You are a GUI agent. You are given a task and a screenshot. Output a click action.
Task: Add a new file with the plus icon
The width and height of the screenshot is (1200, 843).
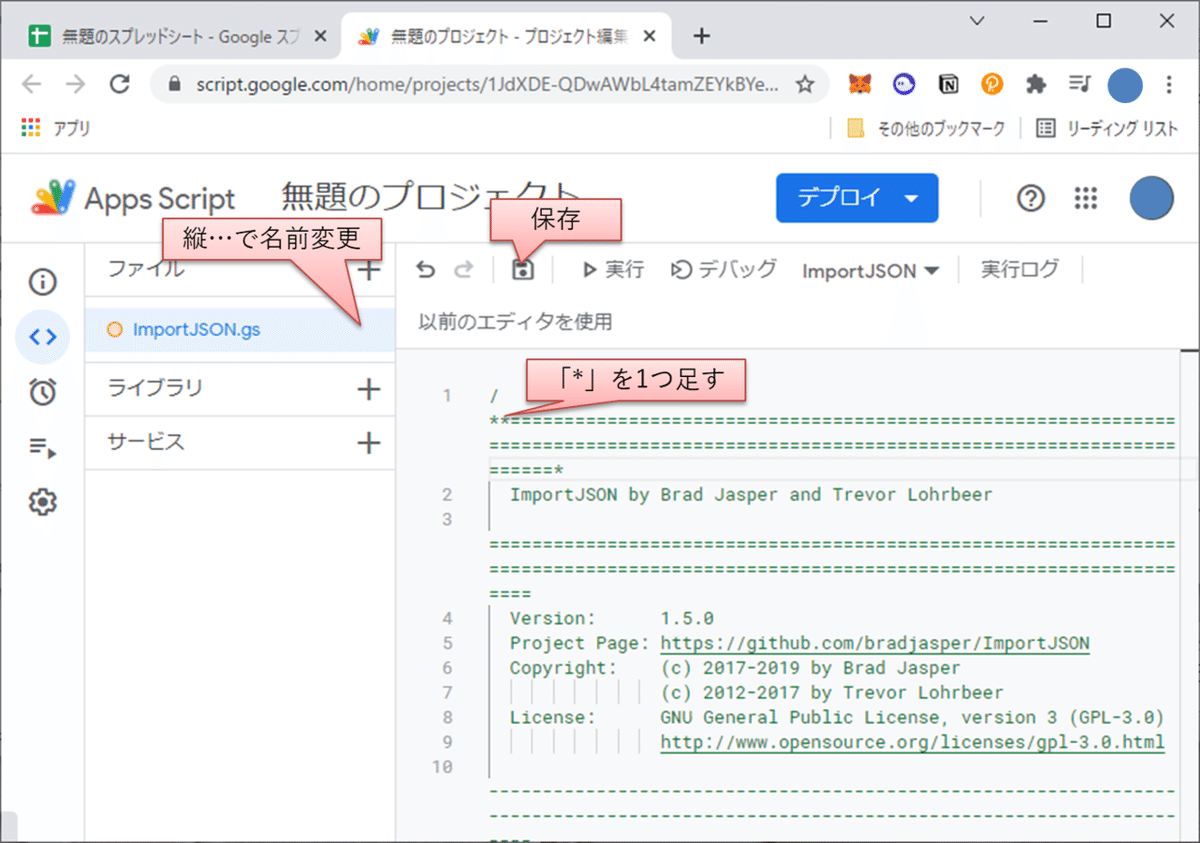click(369, 269)
